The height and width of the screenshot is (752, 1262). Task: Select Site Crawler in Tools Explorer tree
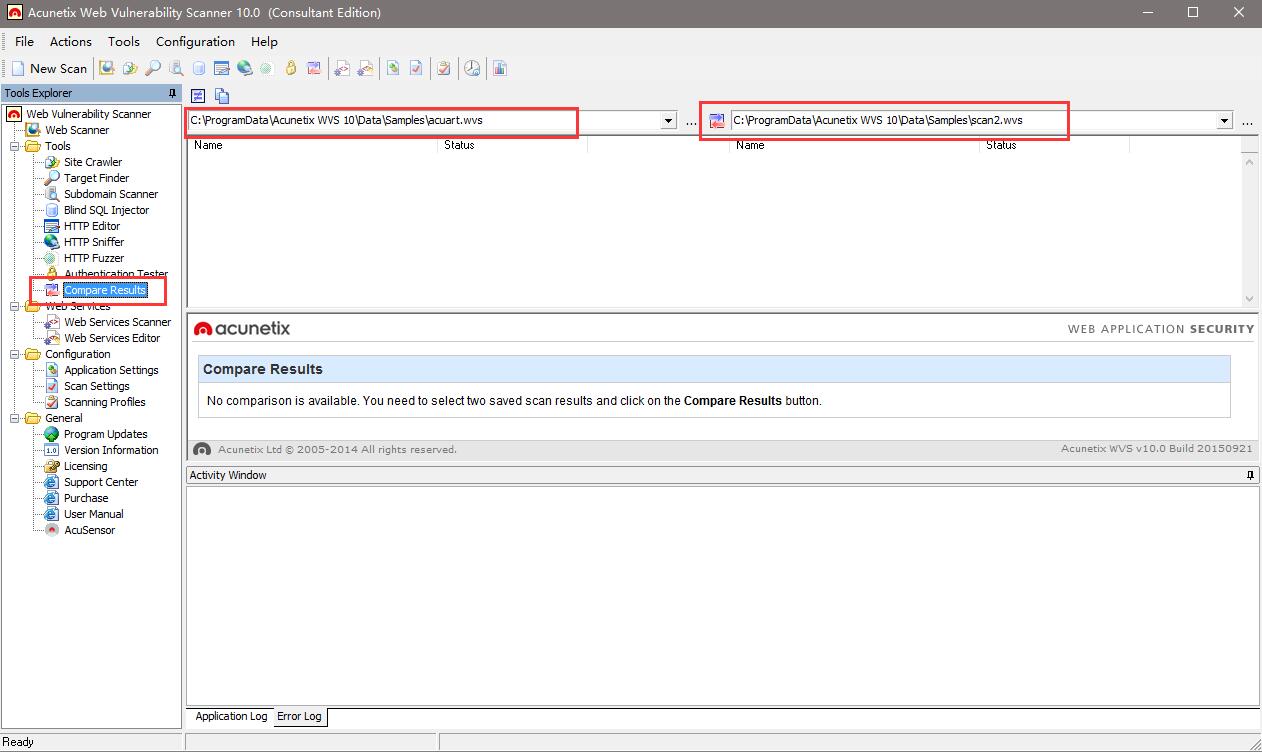93,162
